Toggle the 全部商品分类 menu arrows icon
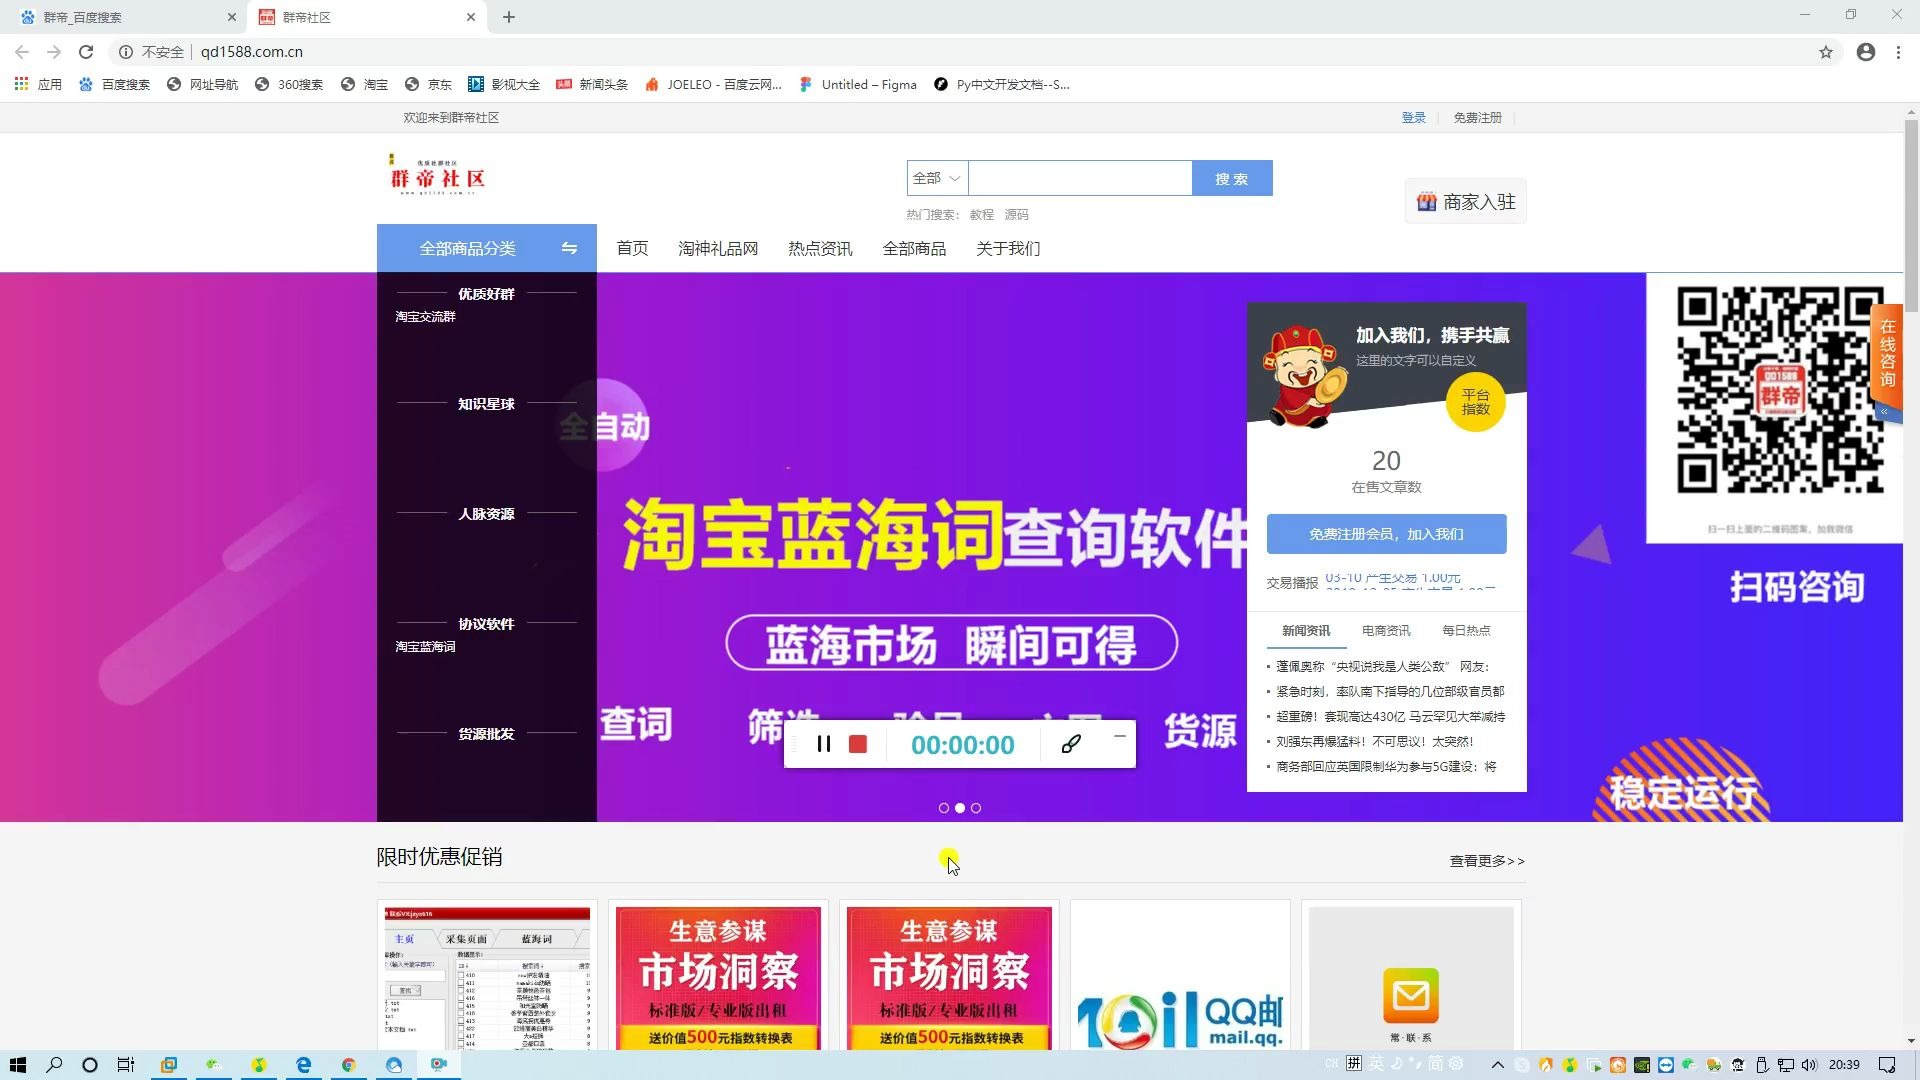This screenshot has height=1080, width=1920. 569,248
